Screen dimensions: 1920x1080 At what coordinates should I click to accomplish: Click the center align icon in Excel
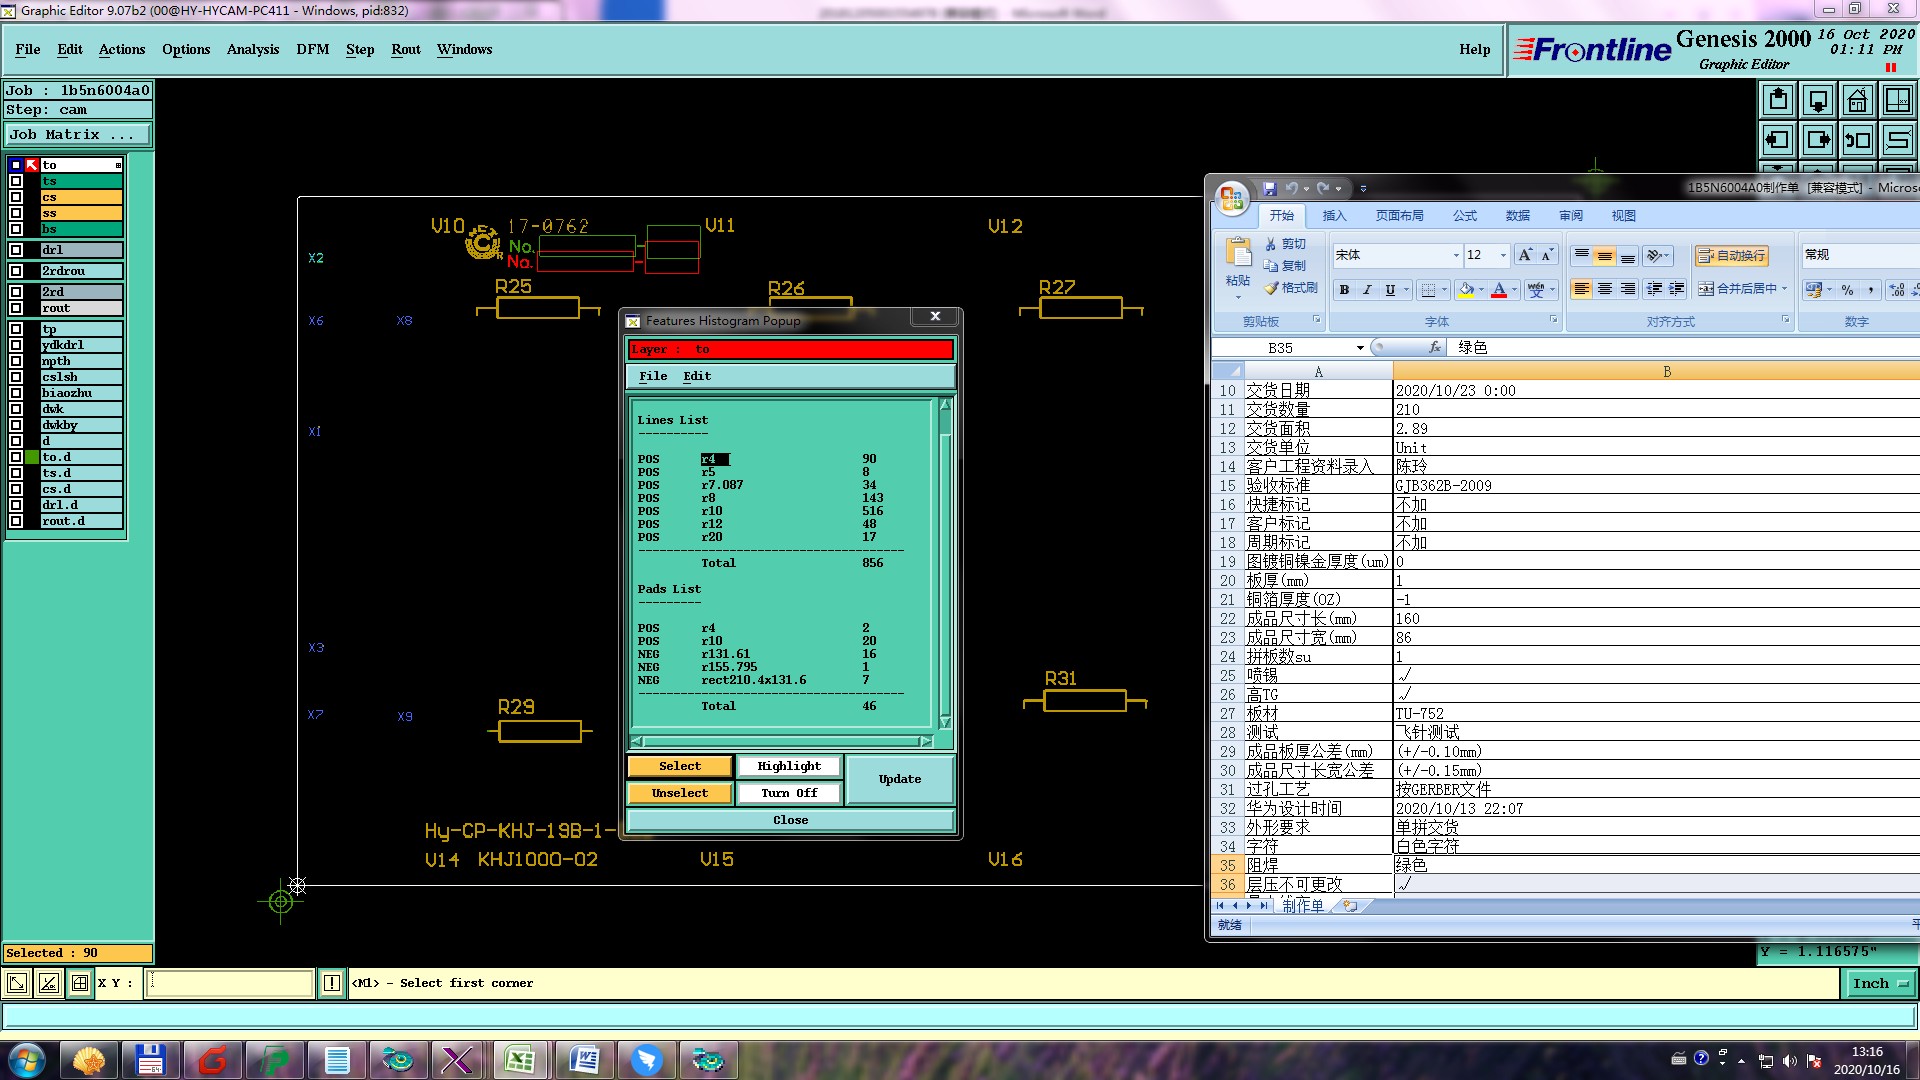pyautogui.click(x=1604, y=290)
